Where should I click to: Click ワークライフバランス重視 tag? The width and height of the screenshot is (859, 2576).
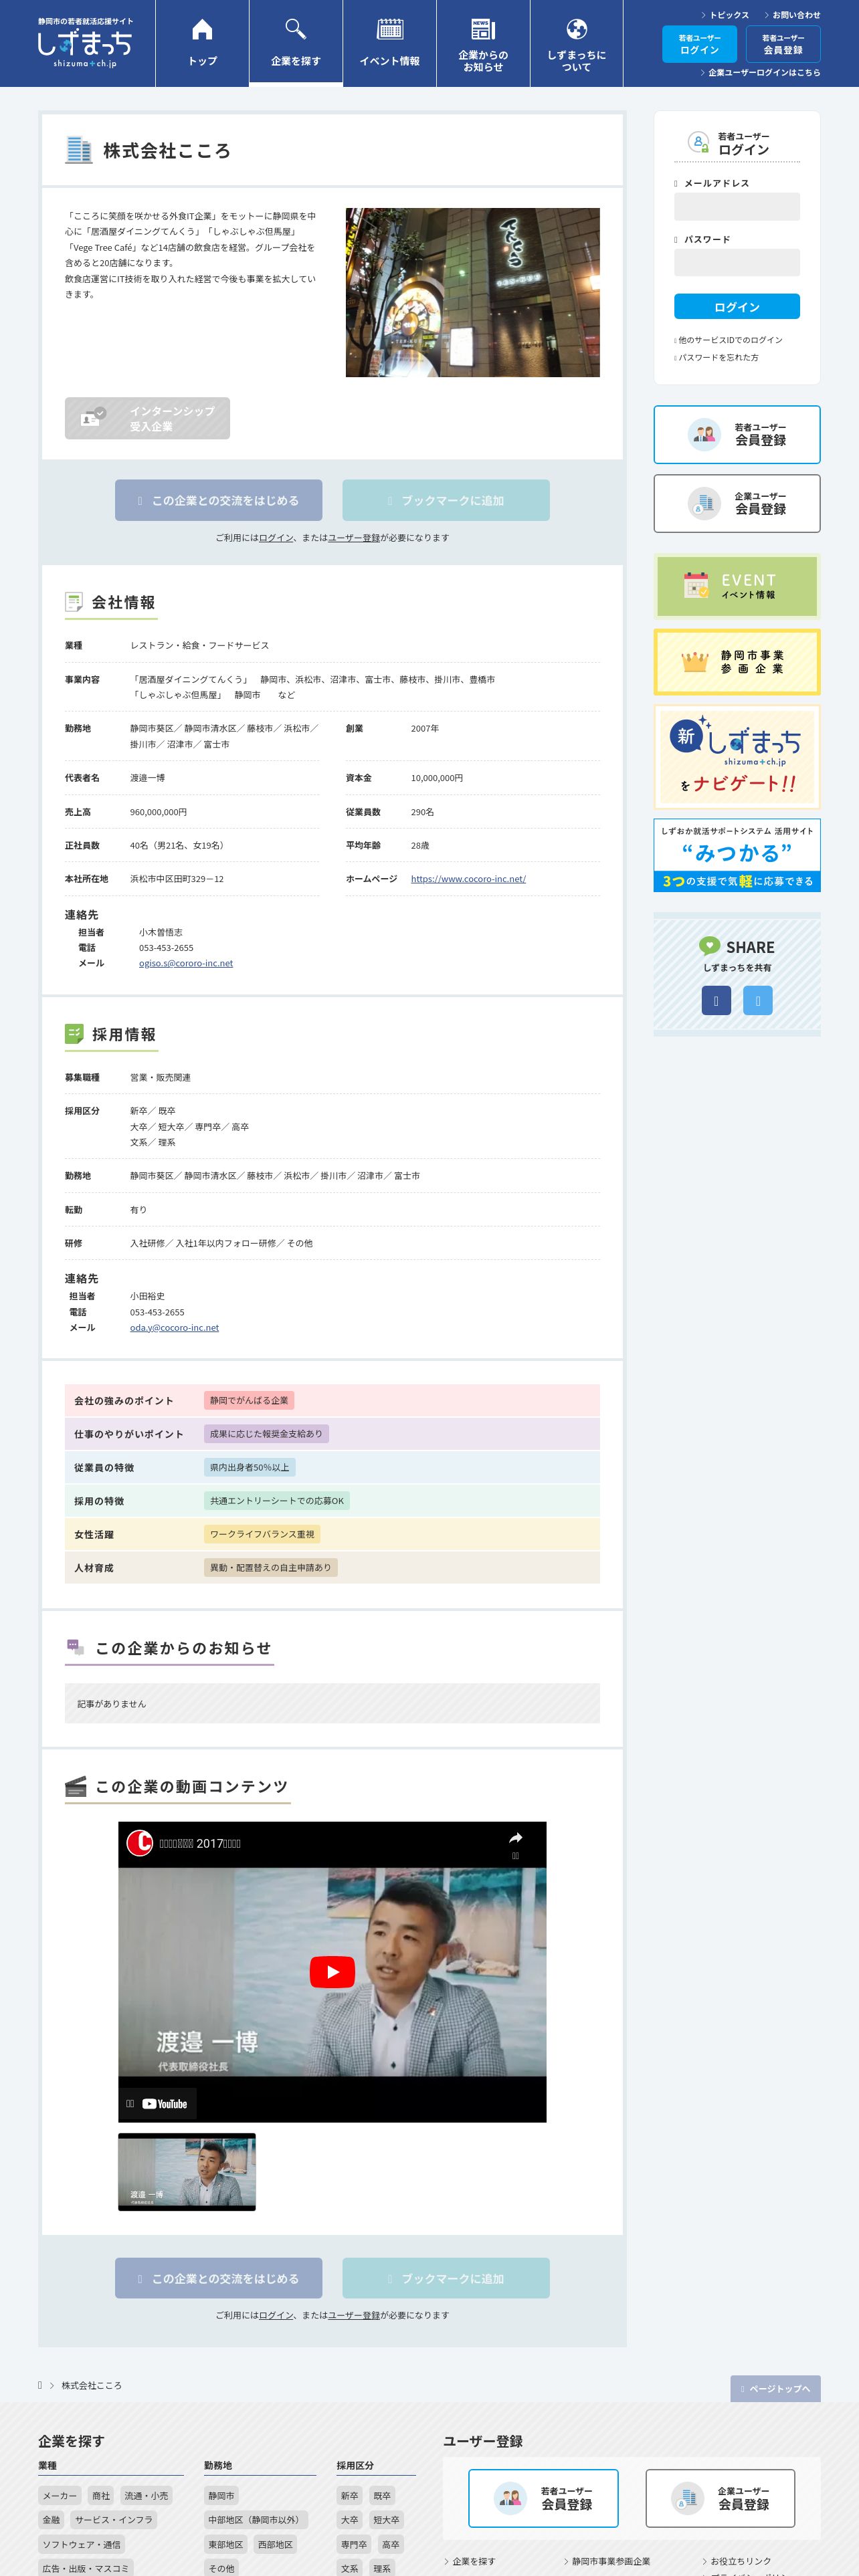point(262,1534)
